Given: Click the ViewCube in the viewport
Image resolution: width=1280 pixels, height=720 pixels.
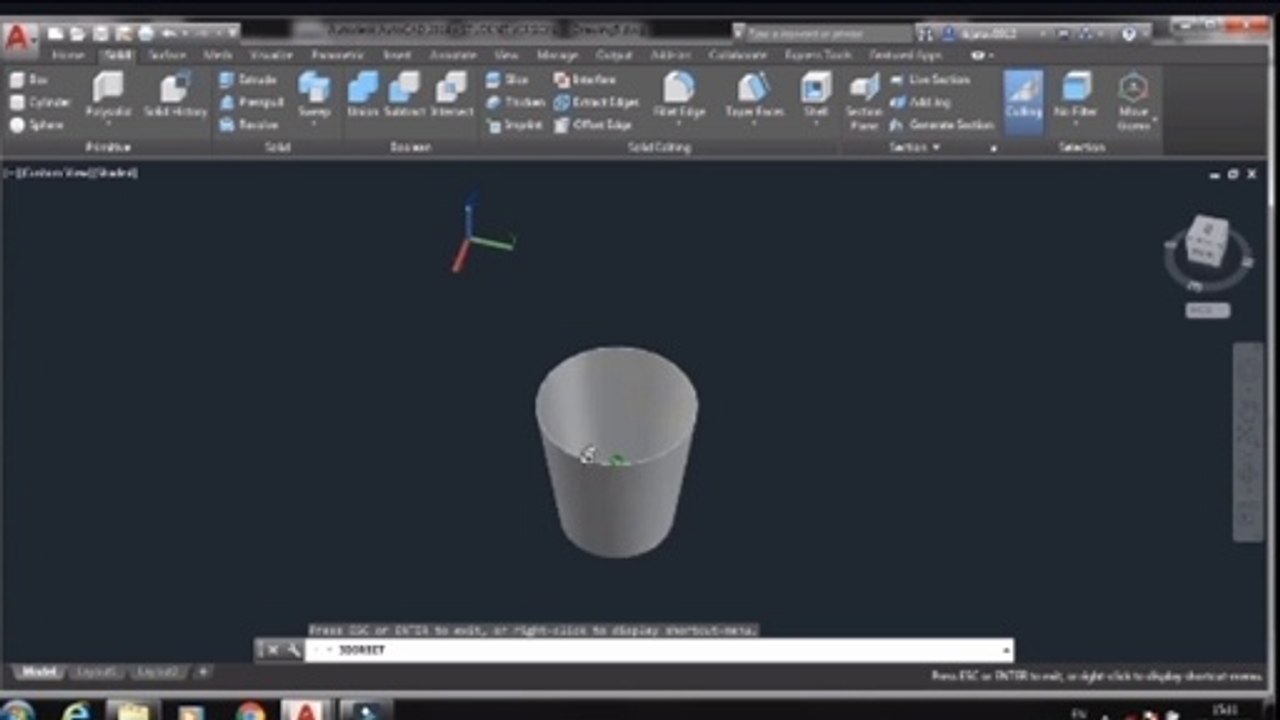Looking at the screenshot, I should click(x=1207, y=242).
